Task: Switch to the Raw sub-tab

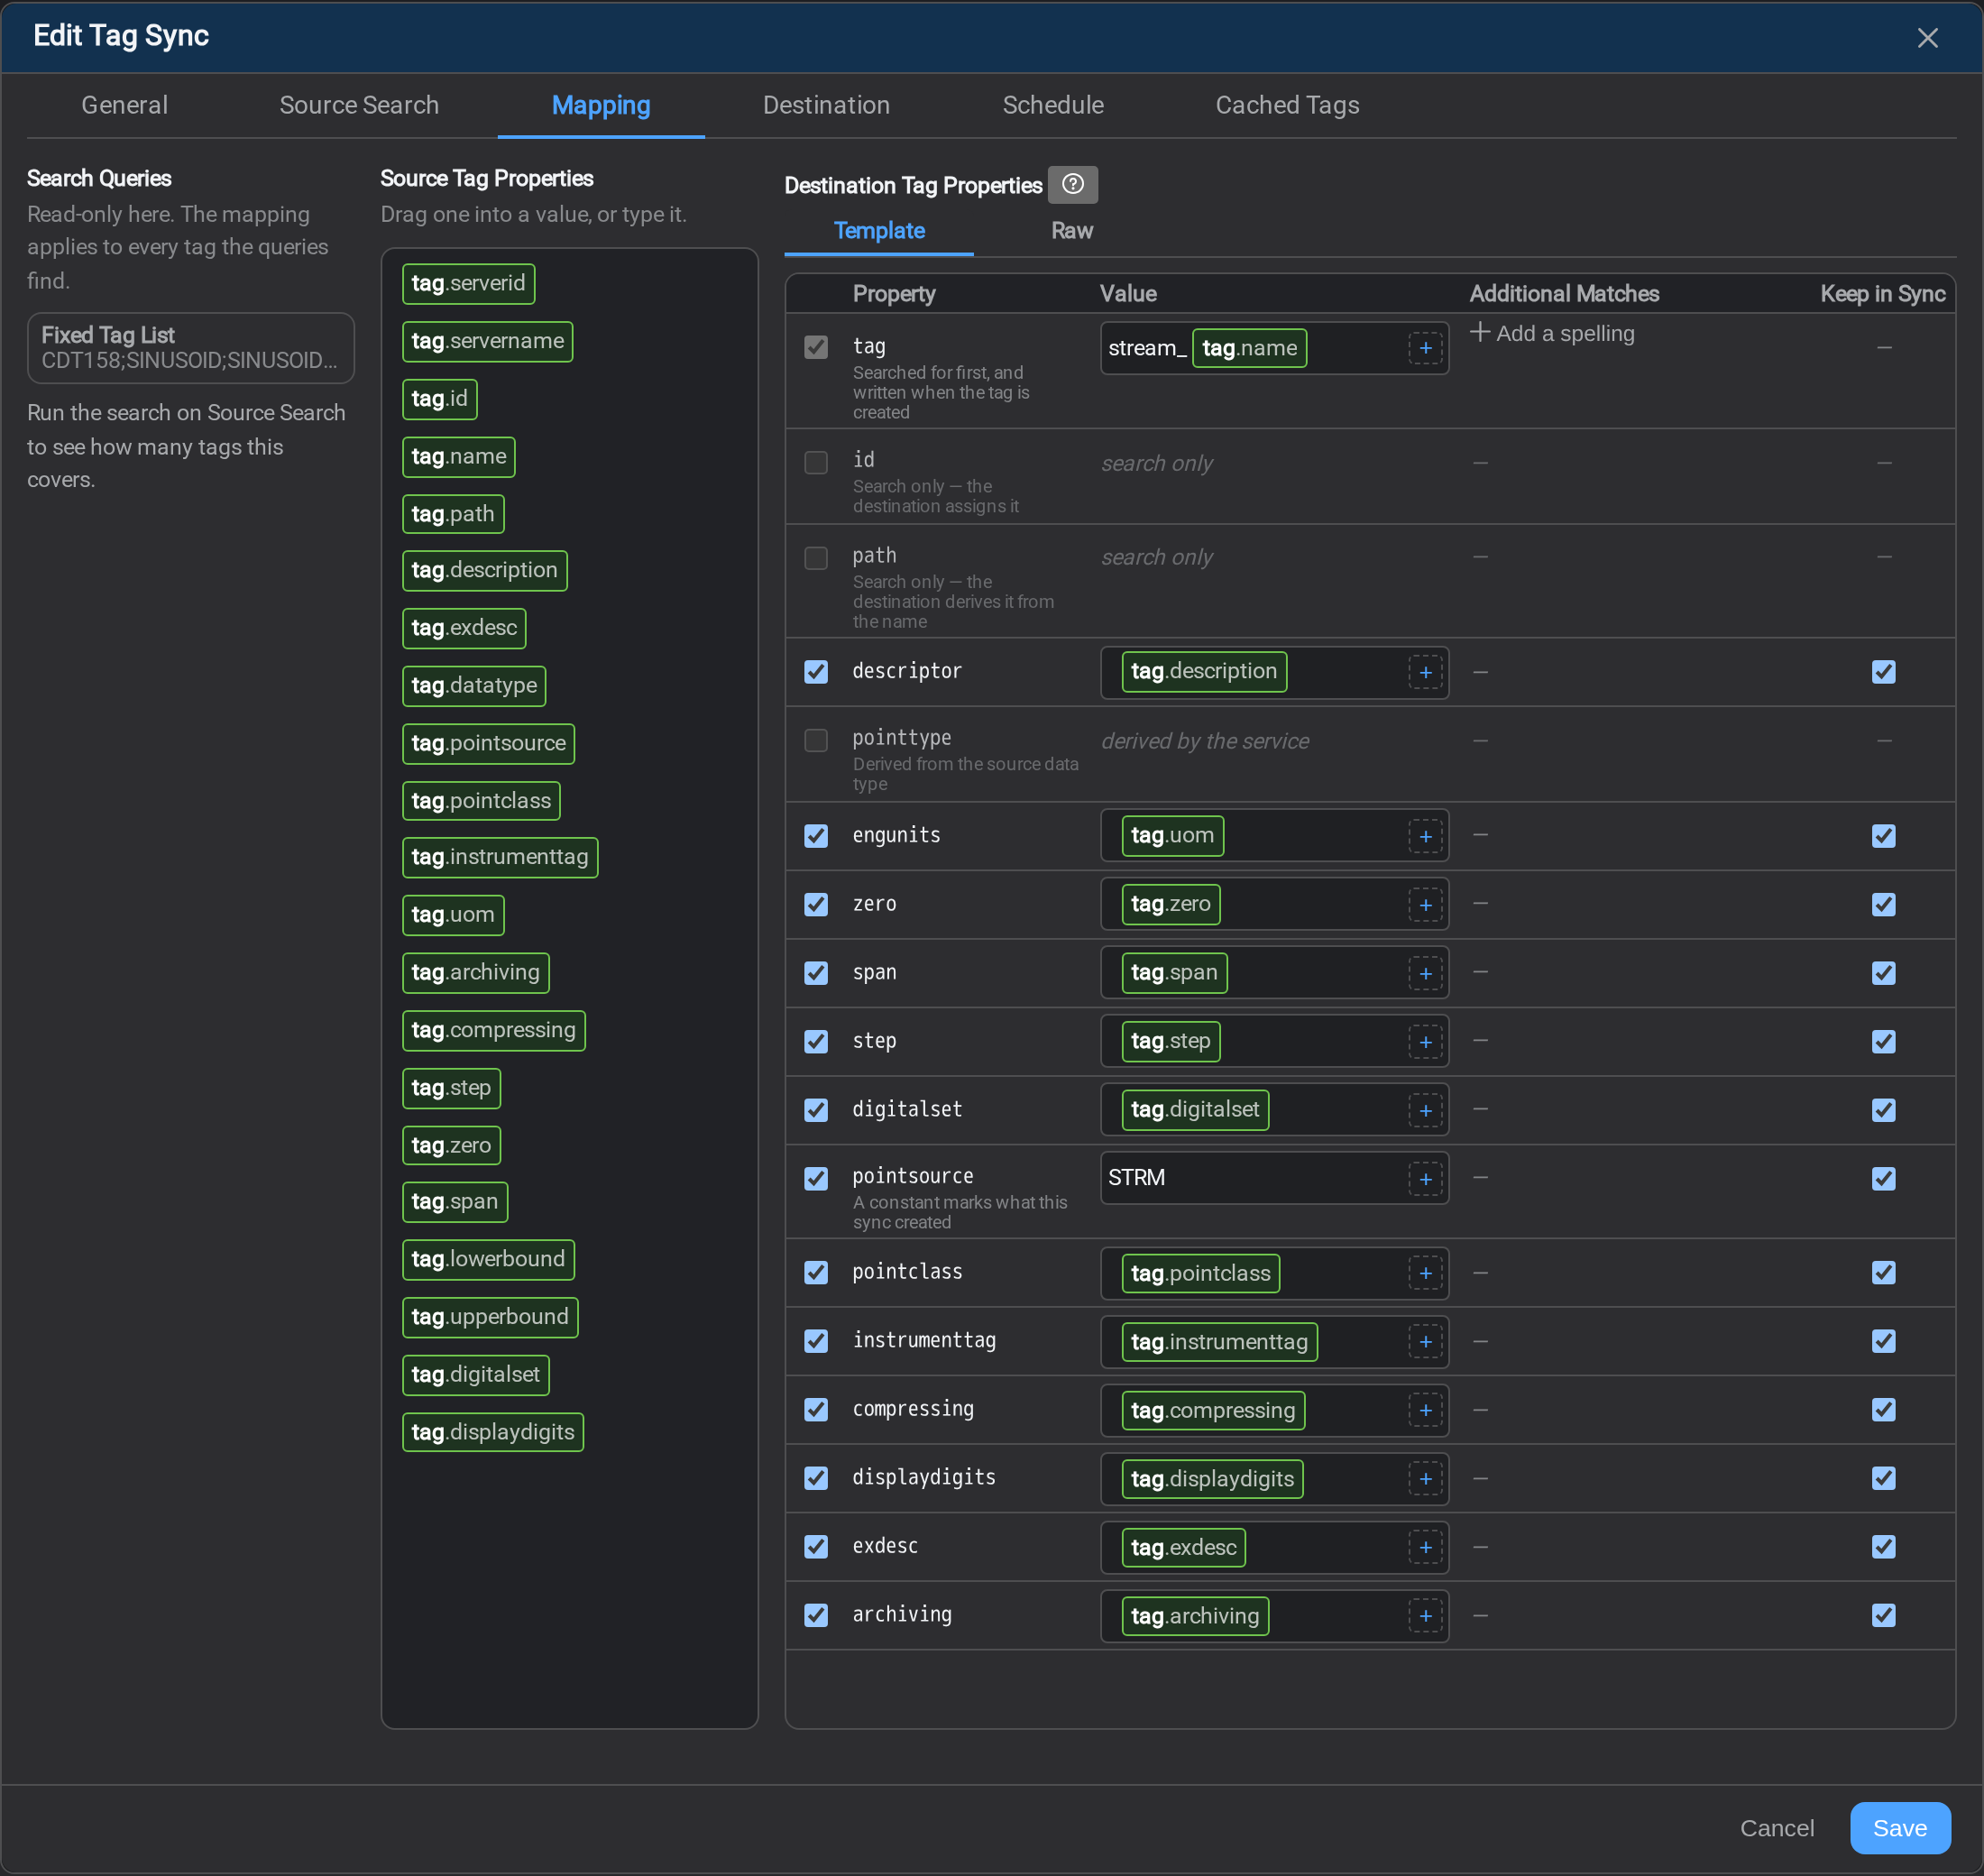Action: coord(1072,230)
